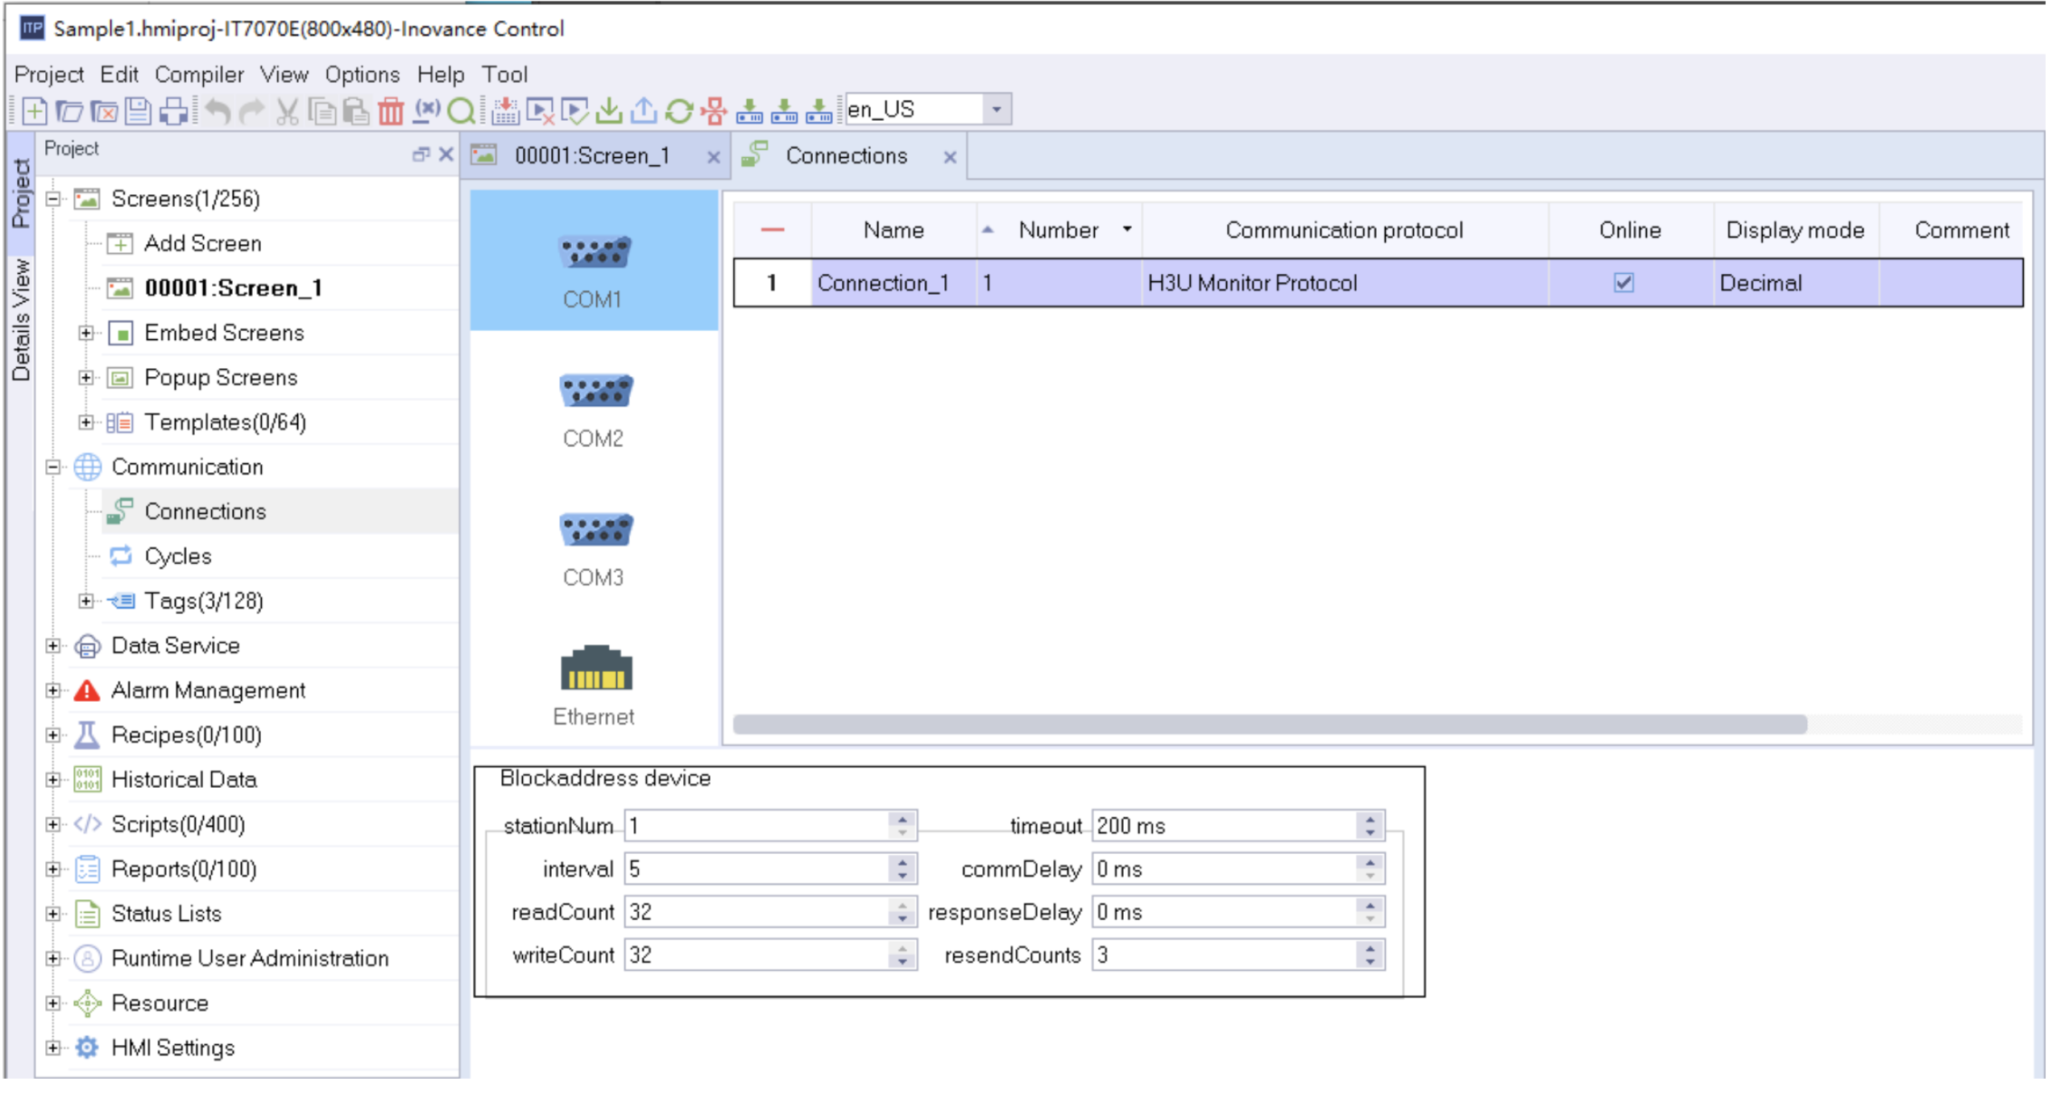Click the compile grid icon with red arrow
Image resolution: width=2048 pixels, height=1115 pixels.
(x=505, y=111)
